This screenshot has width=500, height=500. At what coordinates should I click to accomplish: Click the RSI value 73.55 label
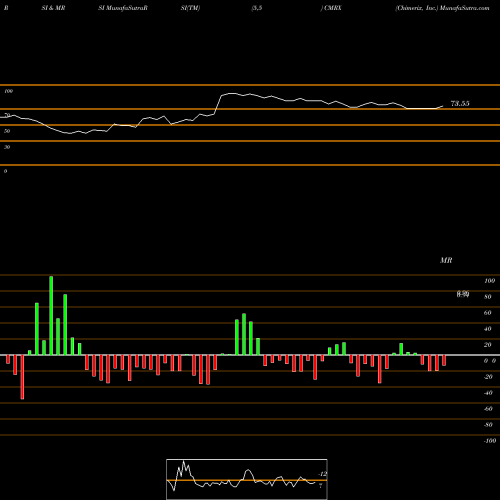[x=460, y=104]
